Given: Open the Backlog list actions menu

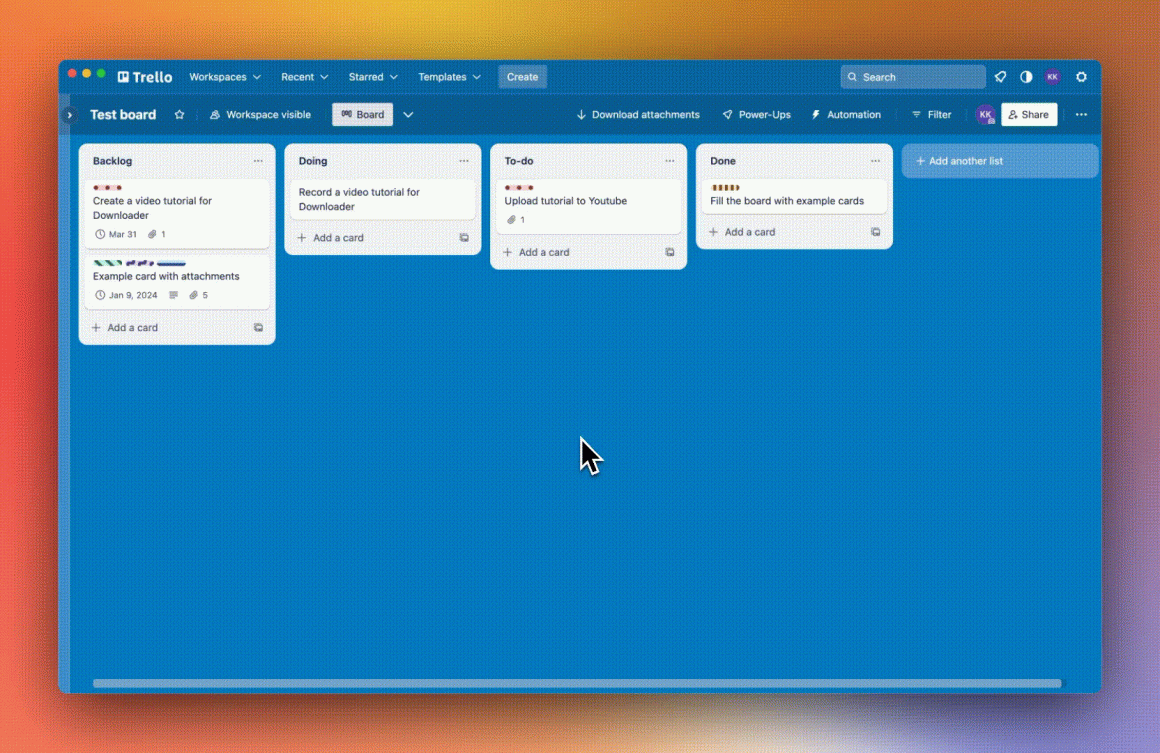Looking at the screenshot, I should point(258,161).
